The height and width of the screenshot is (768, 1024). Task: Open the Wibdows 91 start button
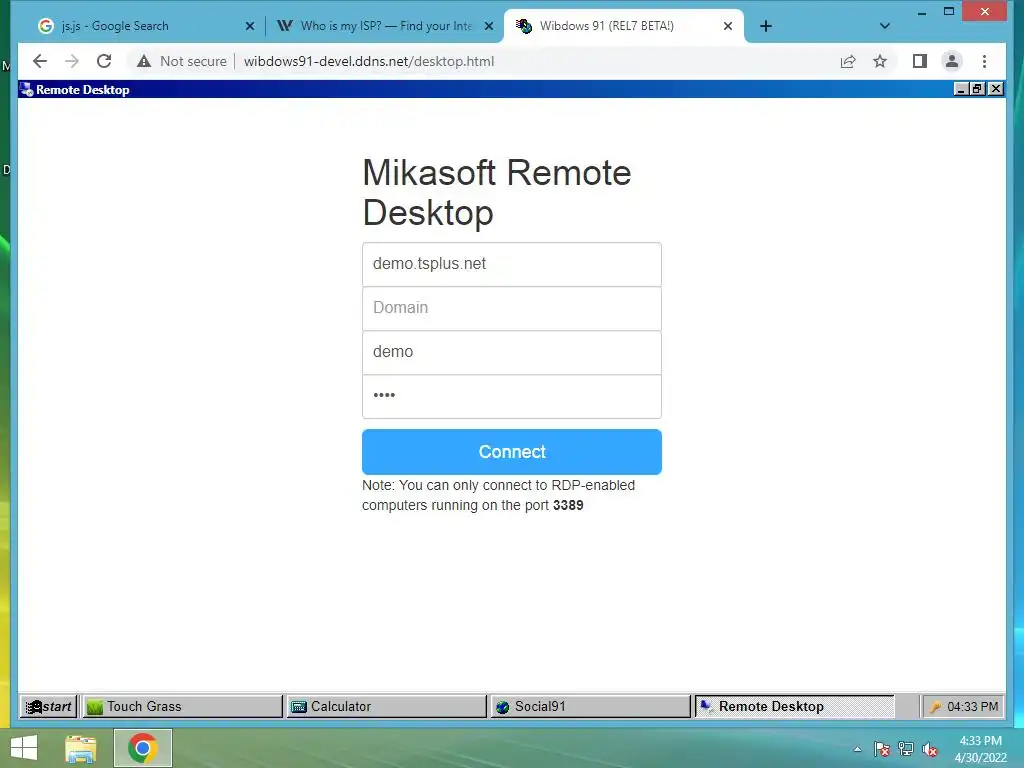[49, 707]
